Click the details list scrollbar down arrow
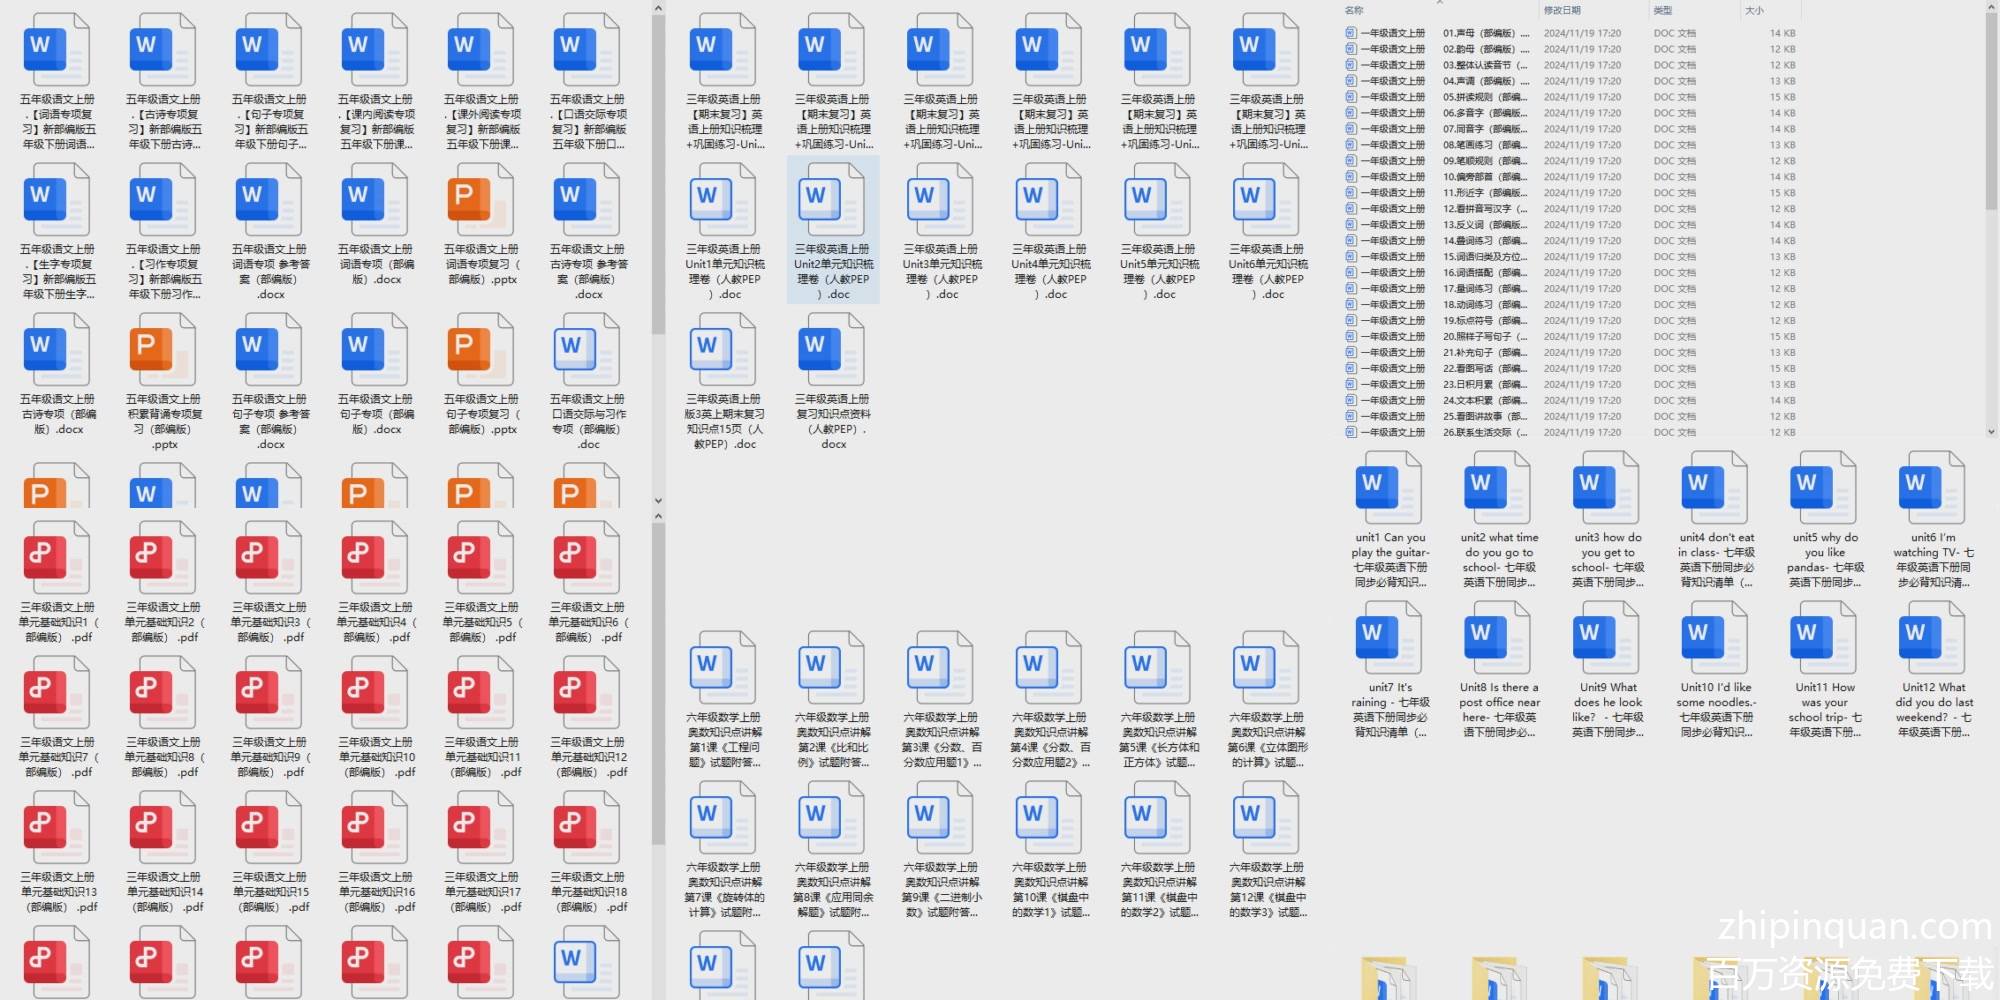The height and width of the screenshot is (1000, 2000). coord(1991,432)
